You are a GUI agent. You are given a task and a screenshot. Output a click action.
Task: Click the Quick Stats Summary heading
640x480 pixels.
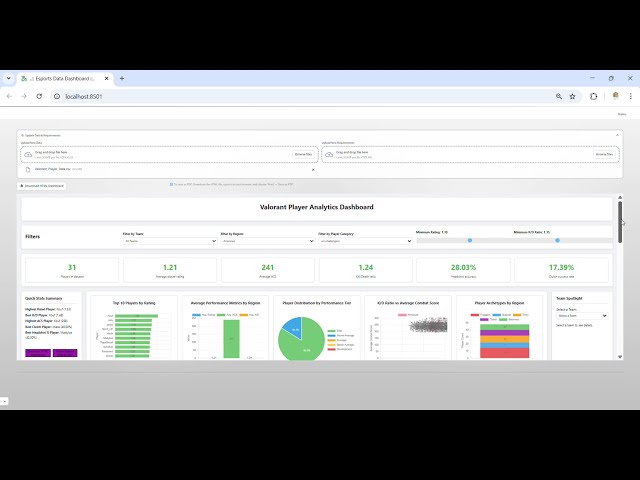(44, 298)
